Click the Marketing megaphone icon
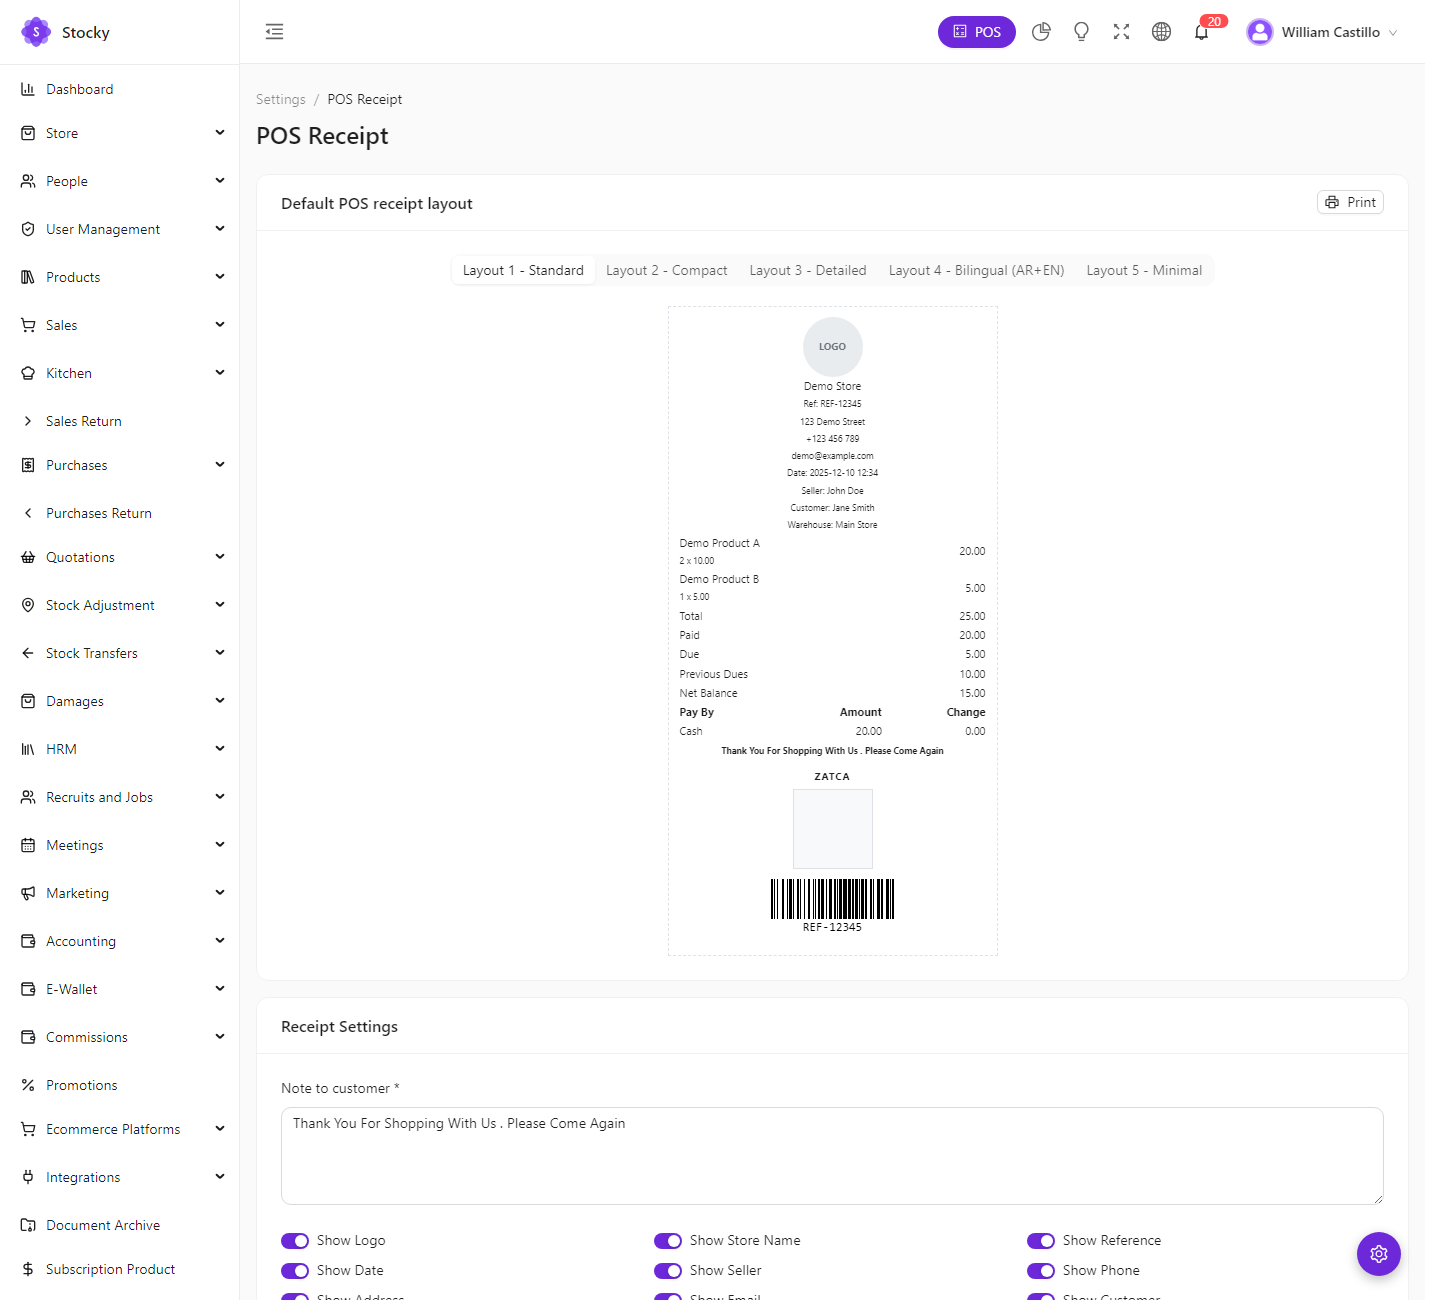Image resolution: width=1440 pixels, height=1300 pixels. (x=28, y=893)
